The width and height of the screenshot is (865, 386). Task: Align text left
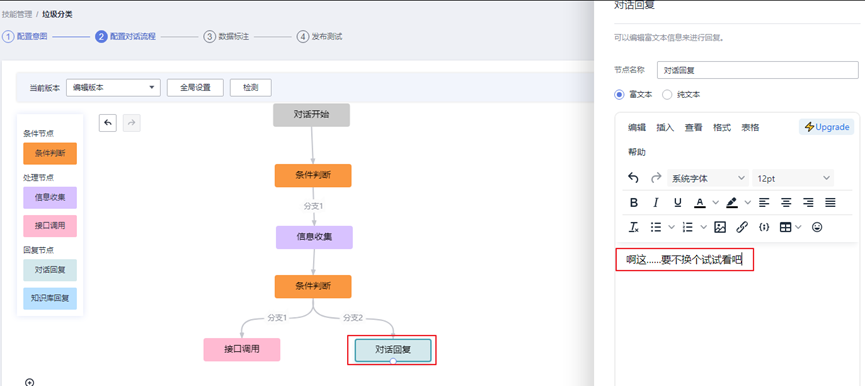pyautogui.click(x=764, y=202)
